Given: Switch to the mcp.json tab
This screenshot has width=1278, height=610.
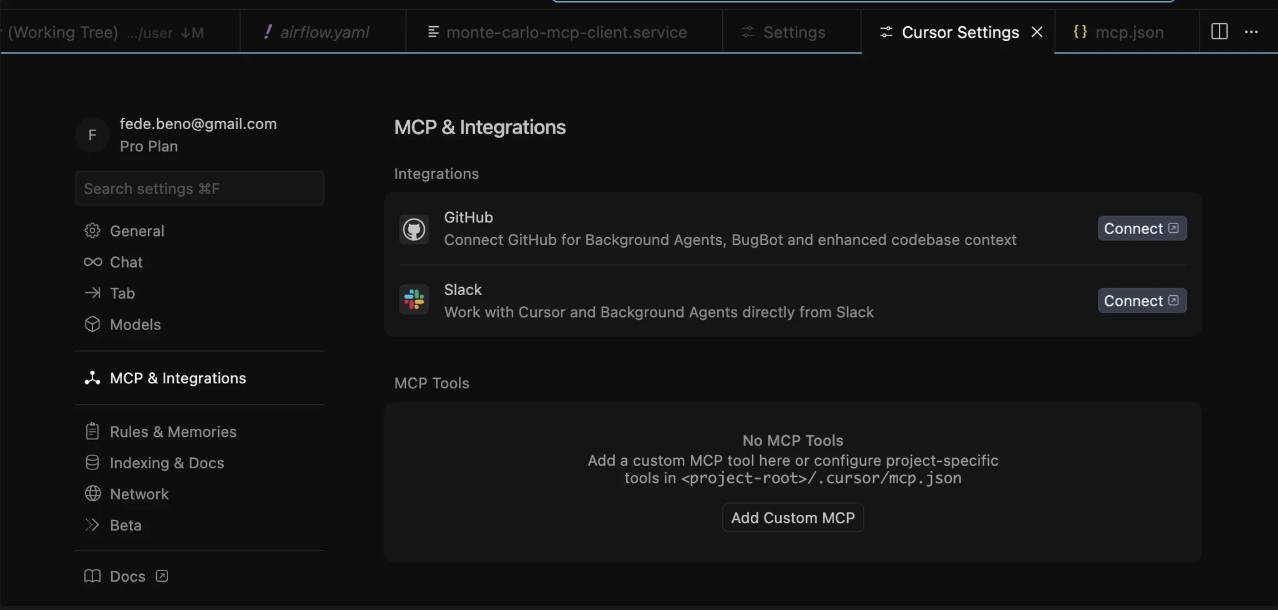Looking at the screenshot, I should pos(1125,32).
